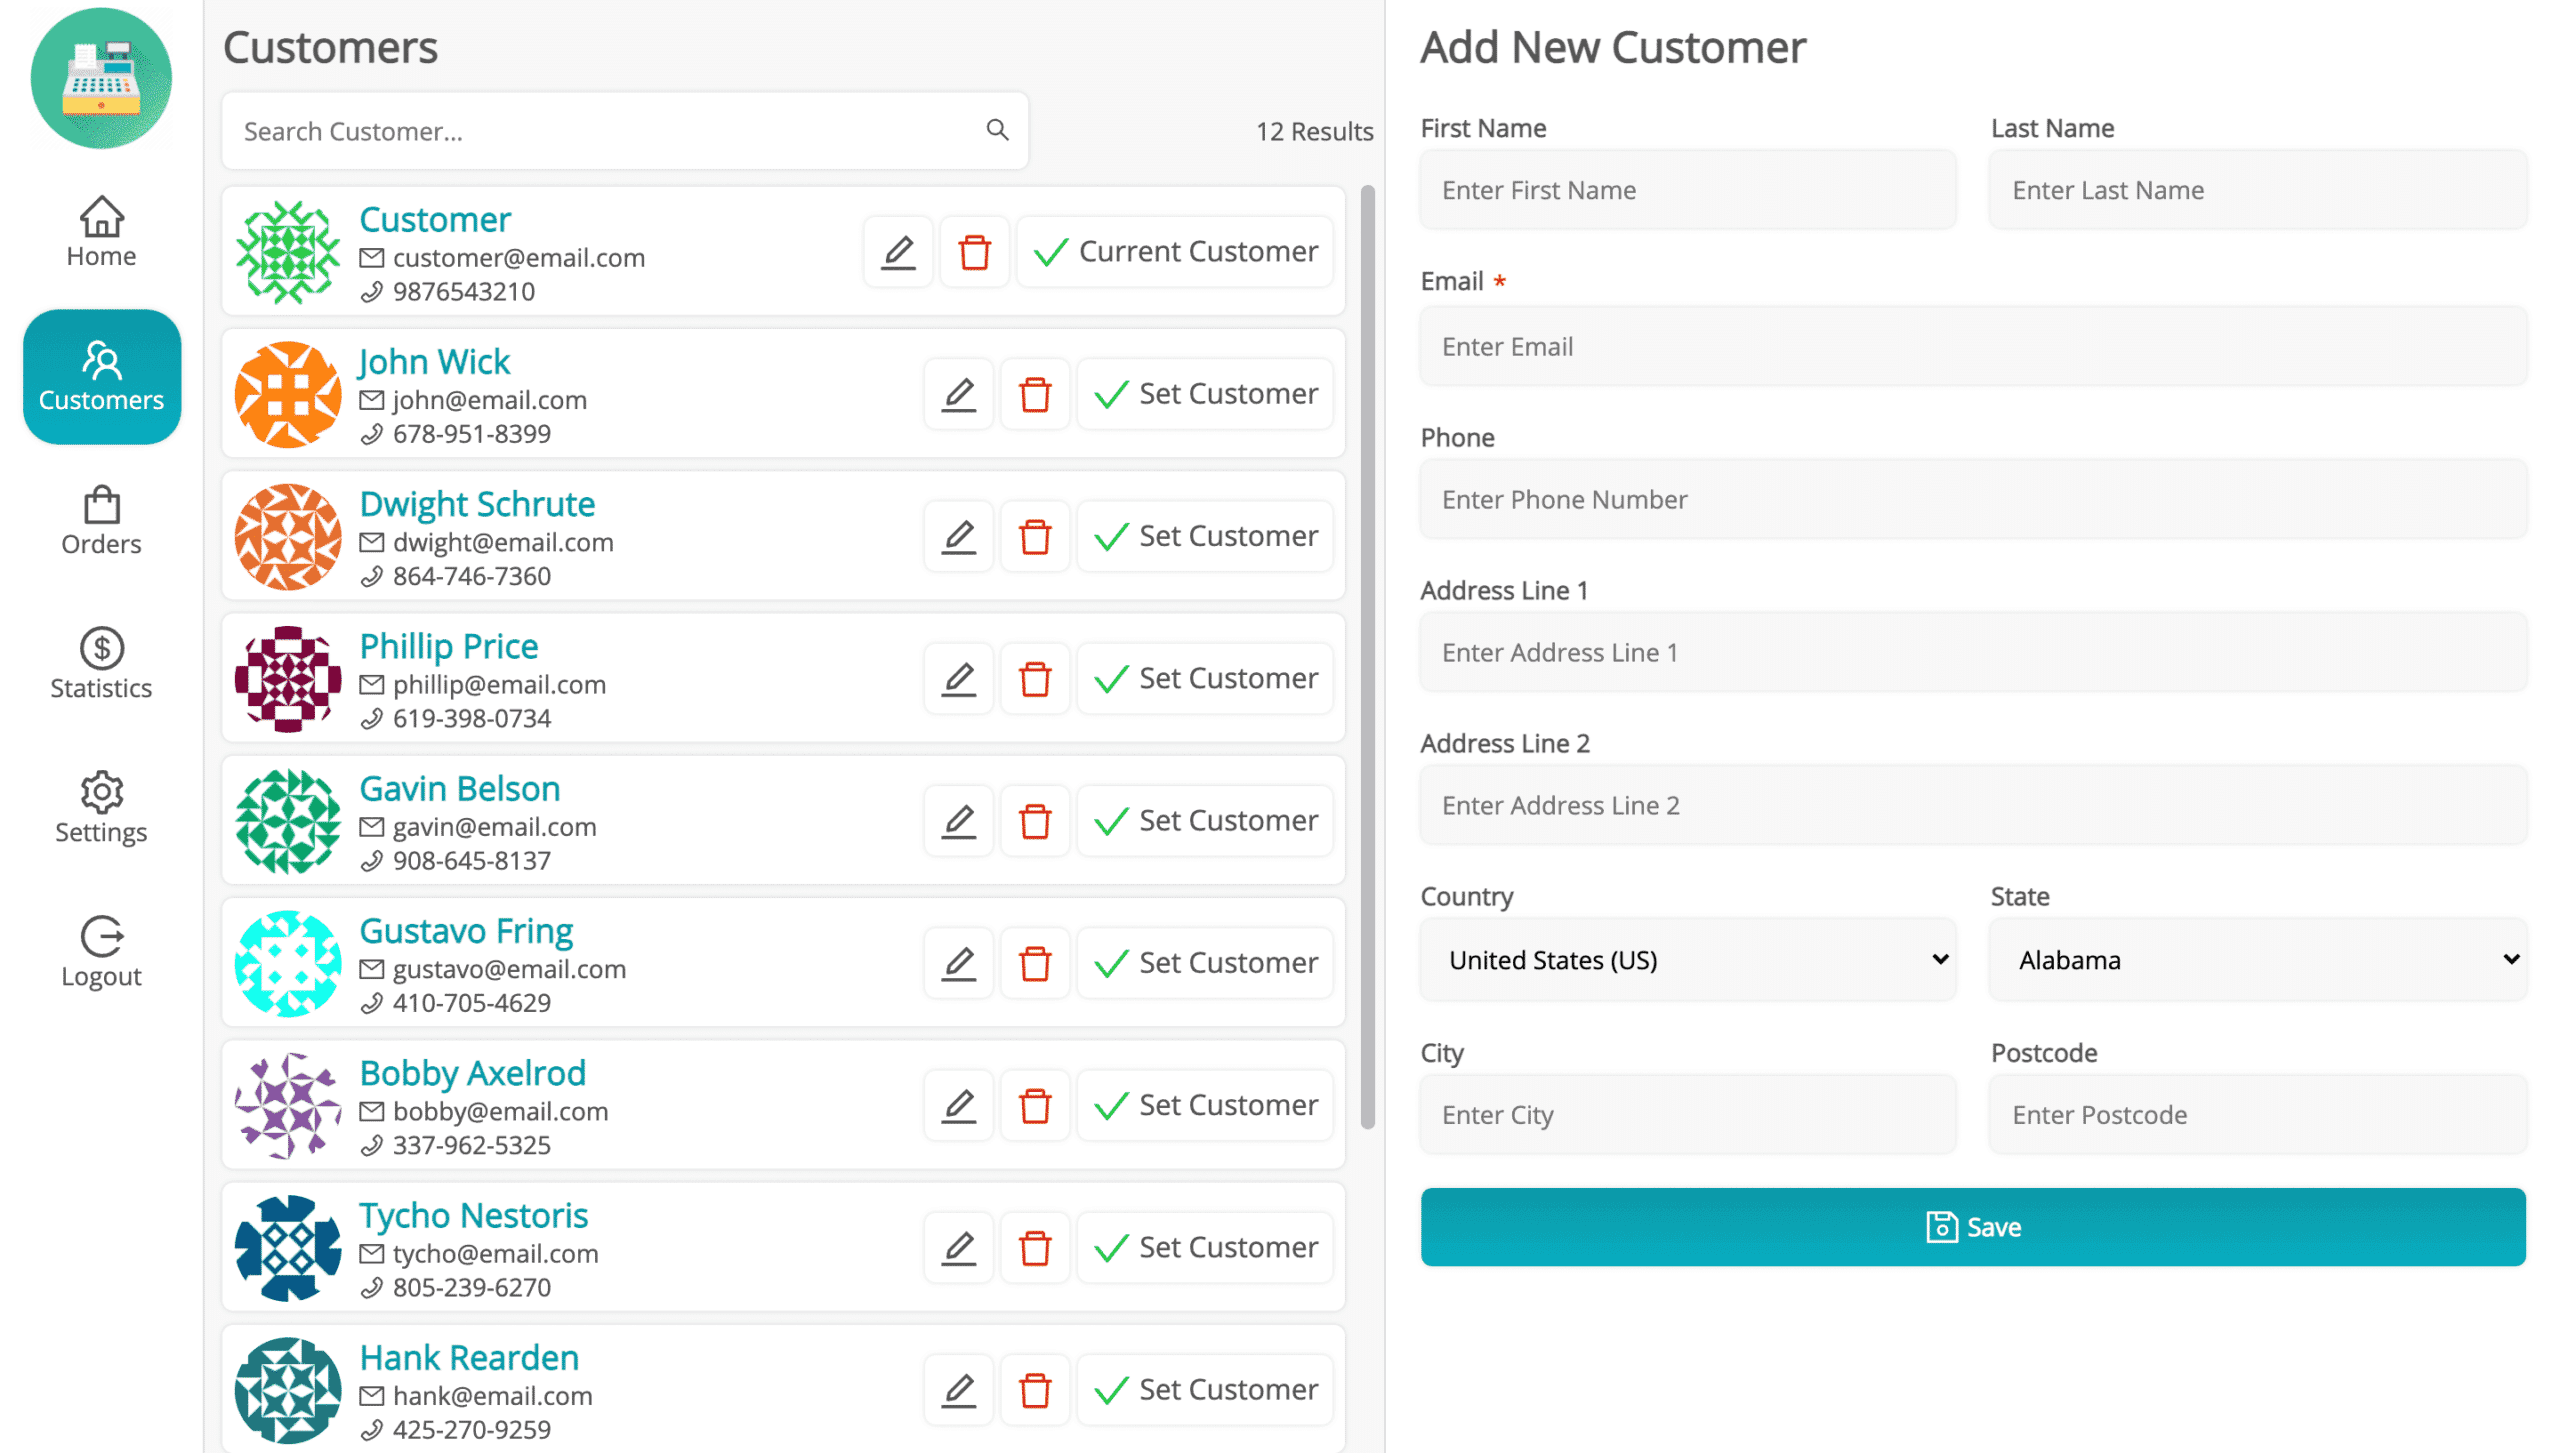
Task: Open the Orders page from the sidebar
Action: (101, 520)
